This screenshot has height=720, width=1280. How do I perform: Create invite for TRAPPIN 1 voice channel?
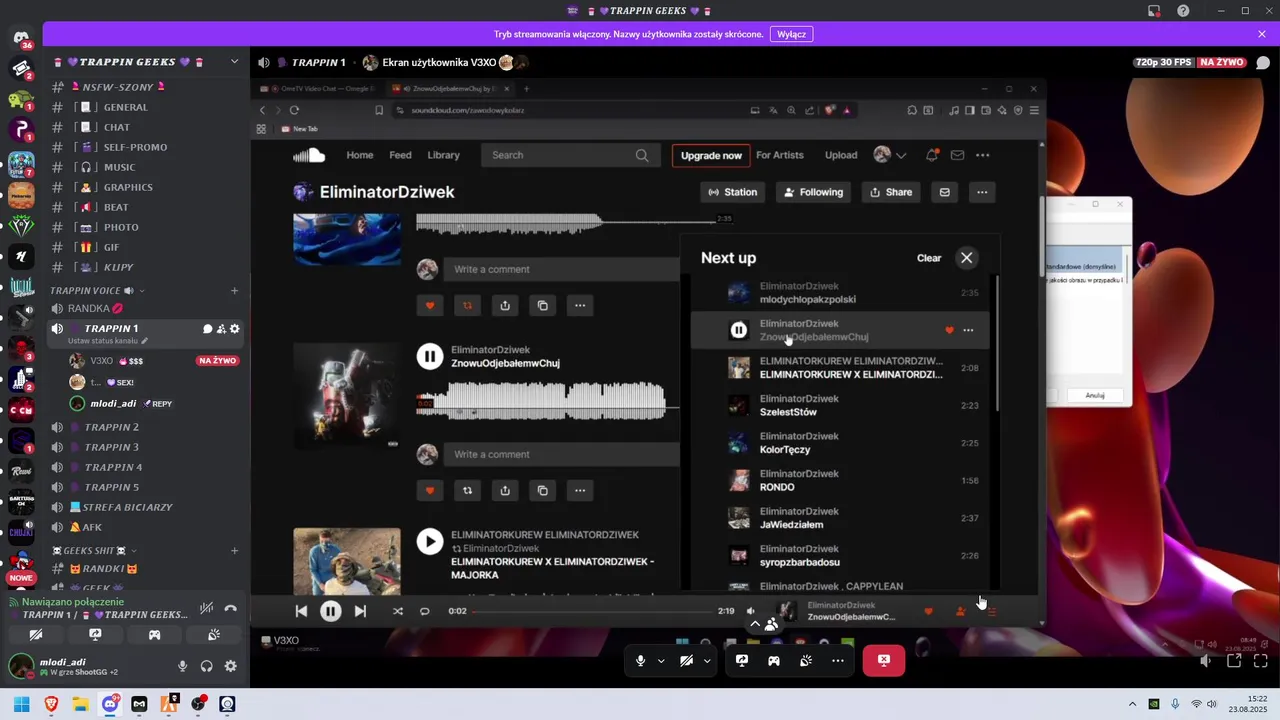(221, 329)
